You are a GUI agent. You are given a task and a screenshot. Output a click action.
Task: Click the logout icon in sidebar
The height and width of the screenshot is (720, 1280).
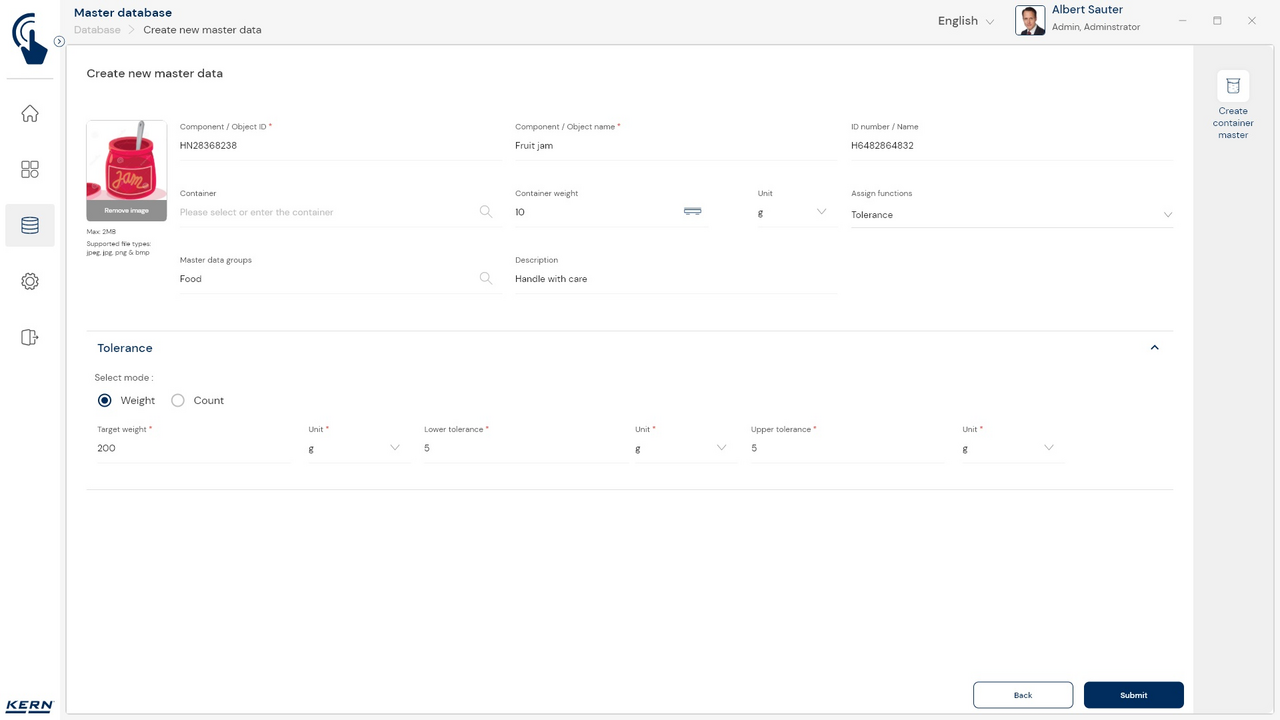click(x=30, y=338)
